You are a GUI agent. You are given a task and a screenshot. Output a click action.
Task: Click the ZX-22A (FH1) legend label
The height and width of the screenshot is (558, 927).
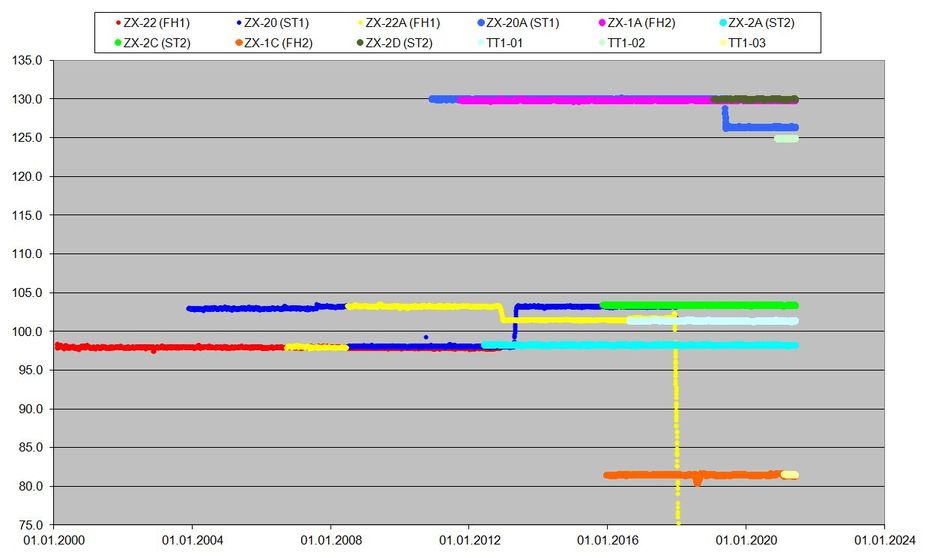click(x=405, y=22)
